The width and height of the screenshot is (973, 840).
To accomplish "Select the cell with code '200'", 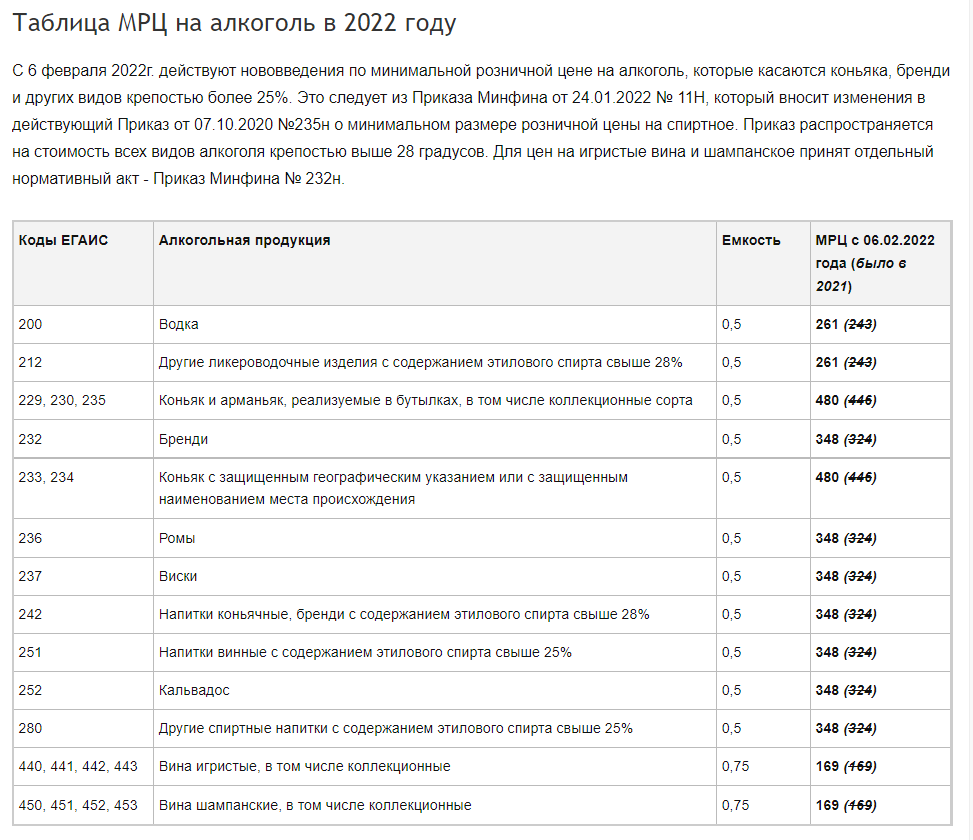I will coord(83,324).
